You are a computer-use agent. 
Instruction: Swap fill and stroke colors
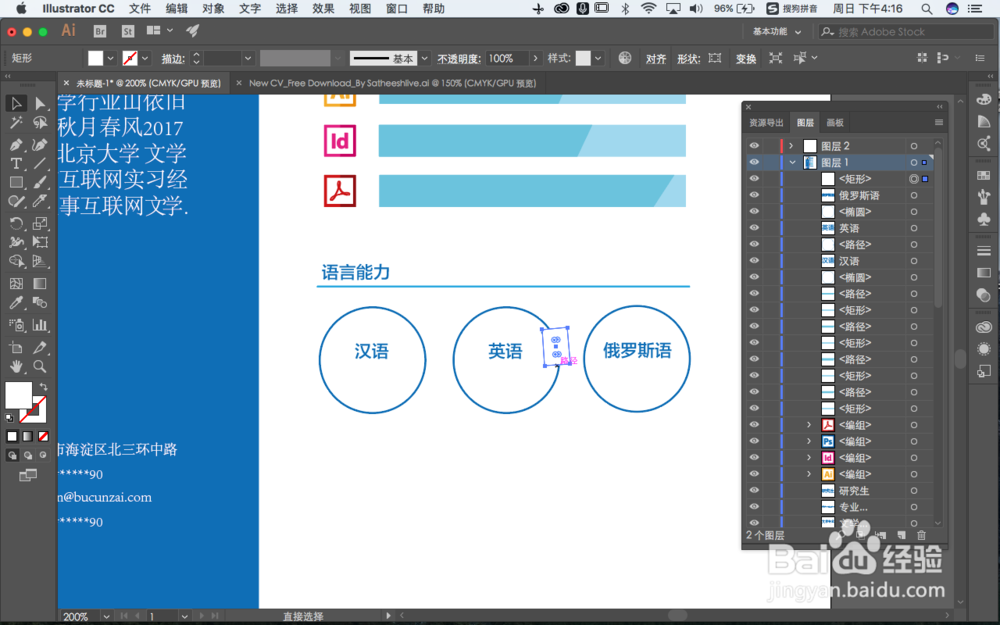(x=43, y=386)
